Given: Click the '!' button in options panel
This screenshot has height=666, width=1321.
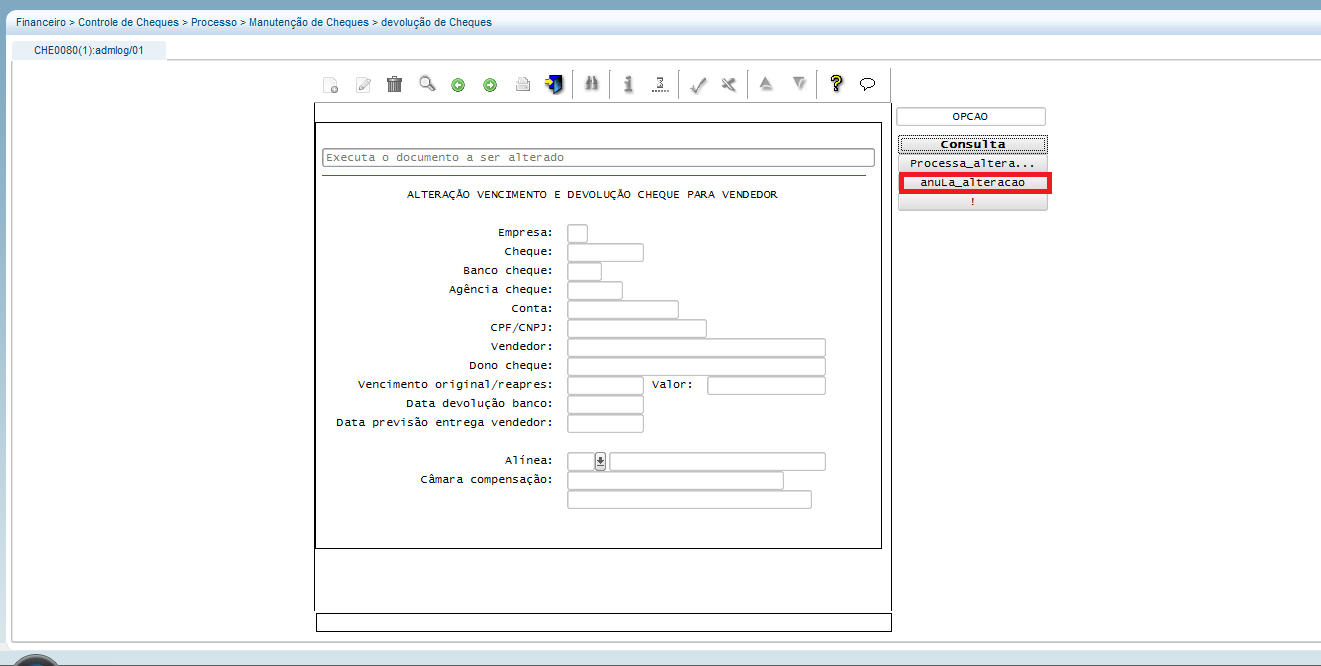Looking at the screenshot, I should click(x=973, y=202).
